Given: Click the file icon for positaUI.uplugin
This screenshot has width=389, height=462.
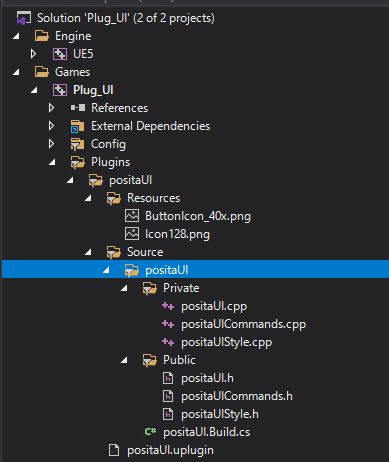Looking at the screenshot, I should [x=114, y=450].
